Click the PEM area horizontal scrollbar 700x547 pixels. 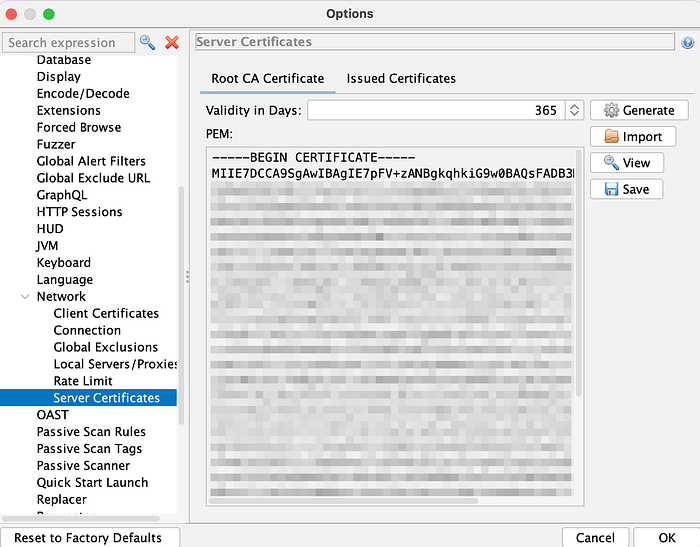[x=343, y=501]
